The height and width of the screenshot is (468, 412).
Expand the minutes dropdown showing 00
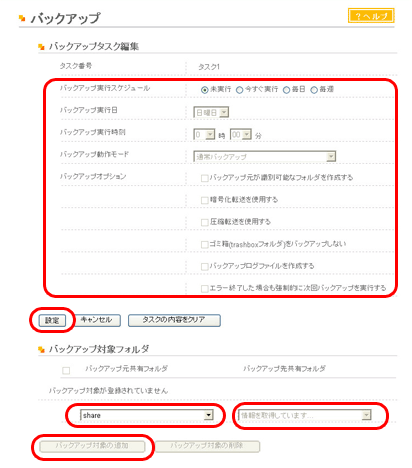240,135
